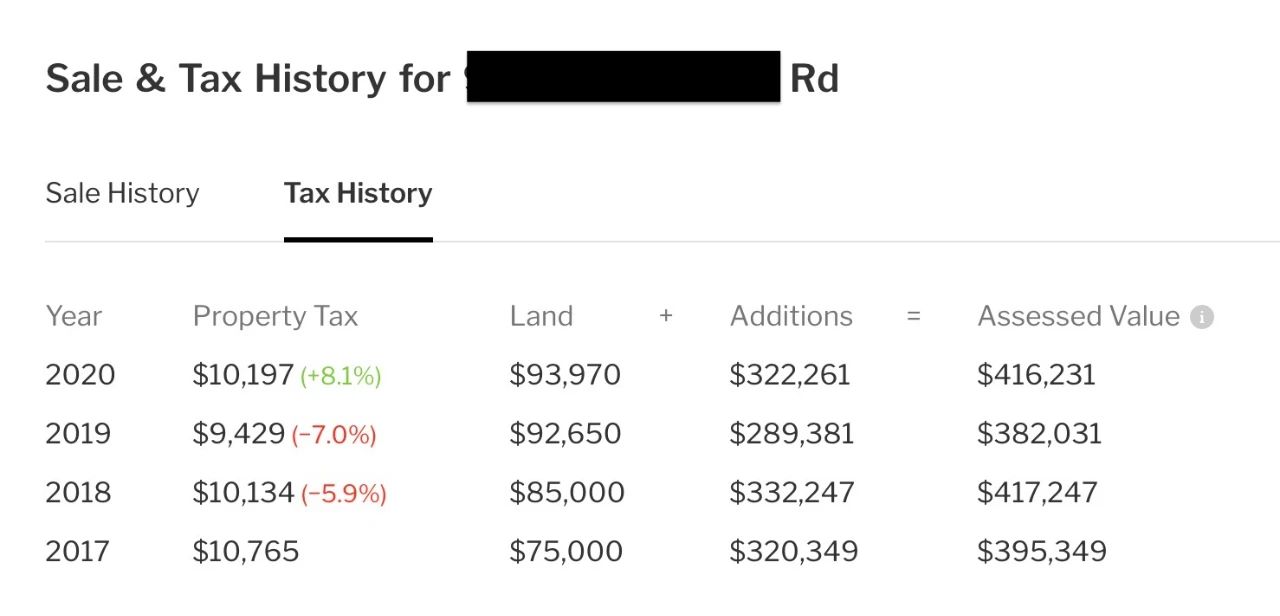This screenshot has height=616, width=1280.
Task: Click the Property Tax column header
Action: pos(275,316)
